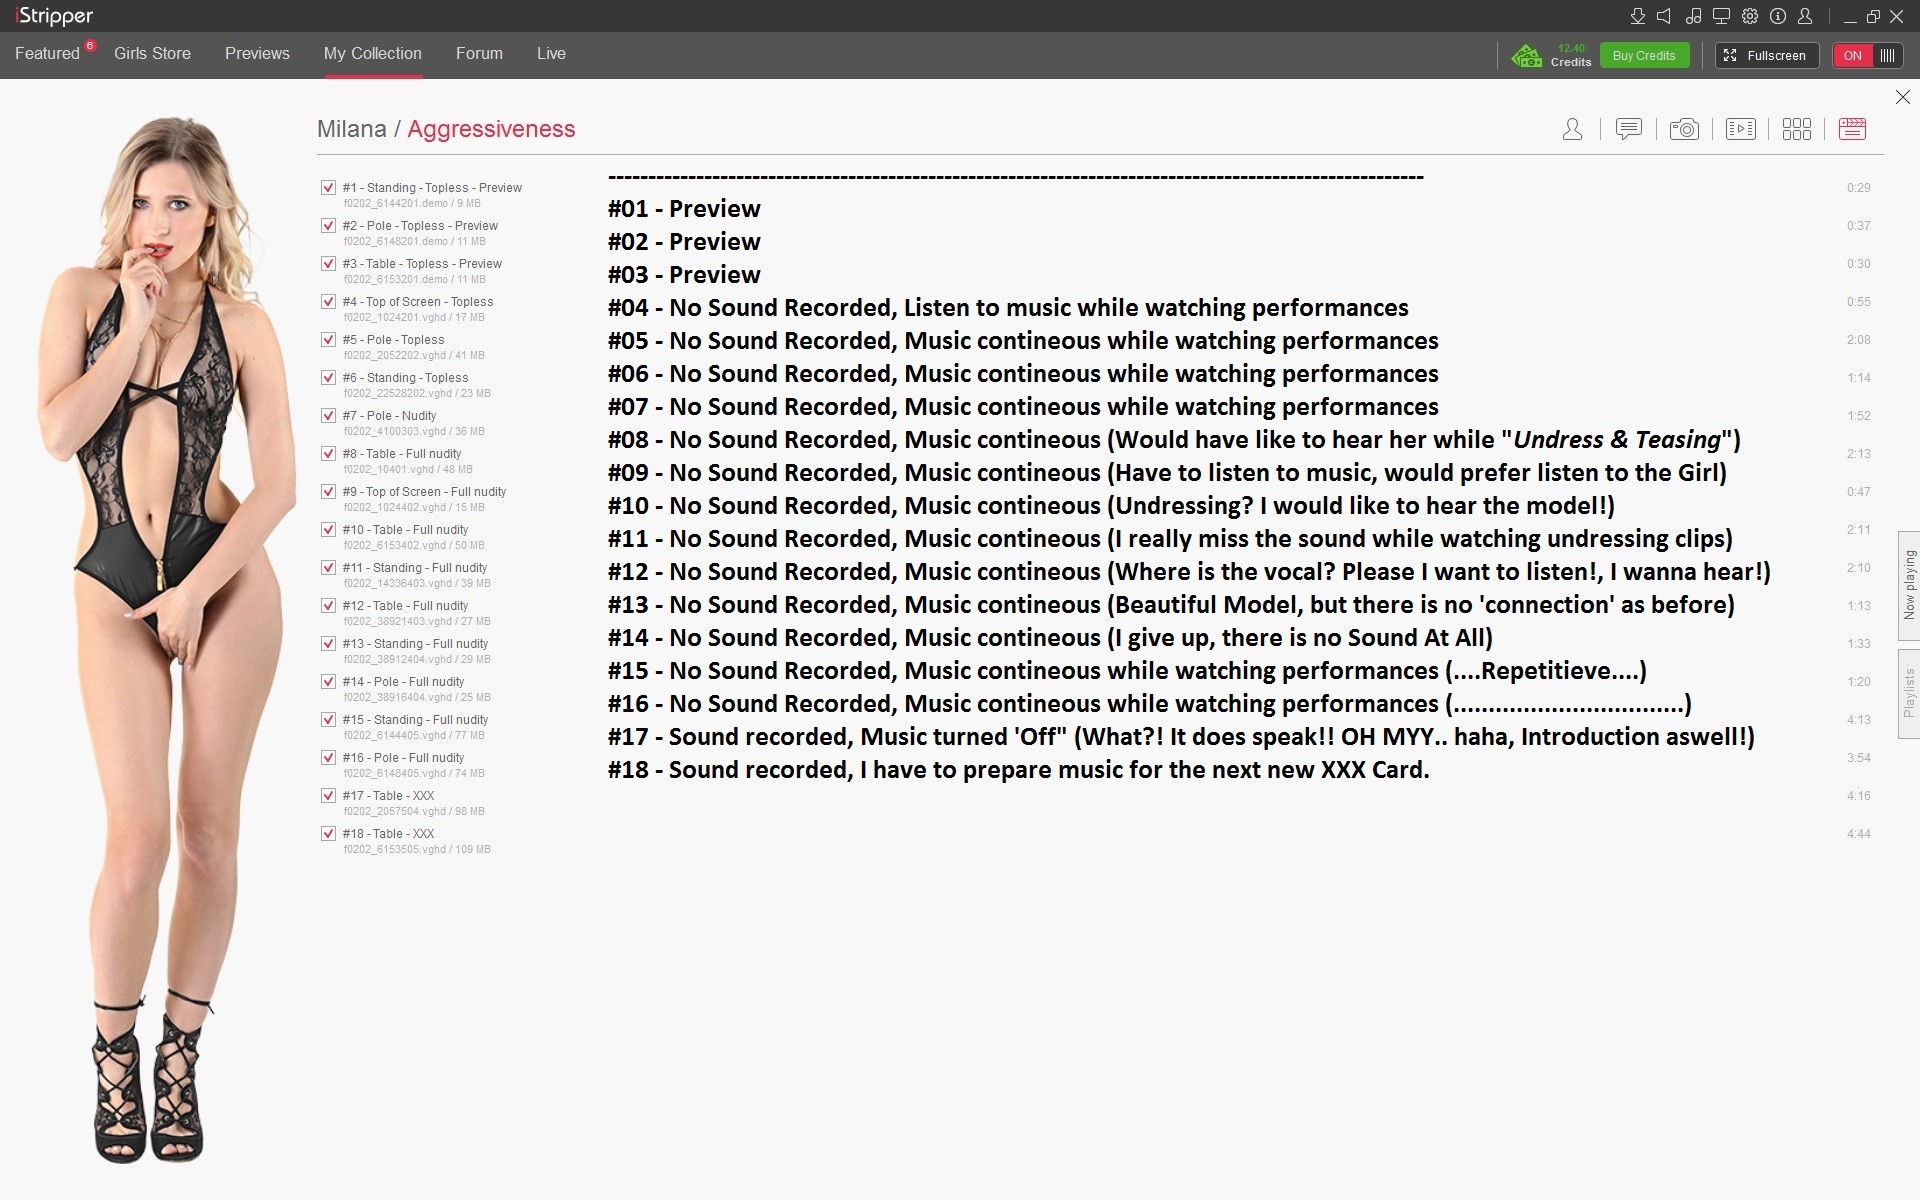This screenshot has width=1920, height=1200.
Task: Click the music notes icon
Action: coord(1693,16)
